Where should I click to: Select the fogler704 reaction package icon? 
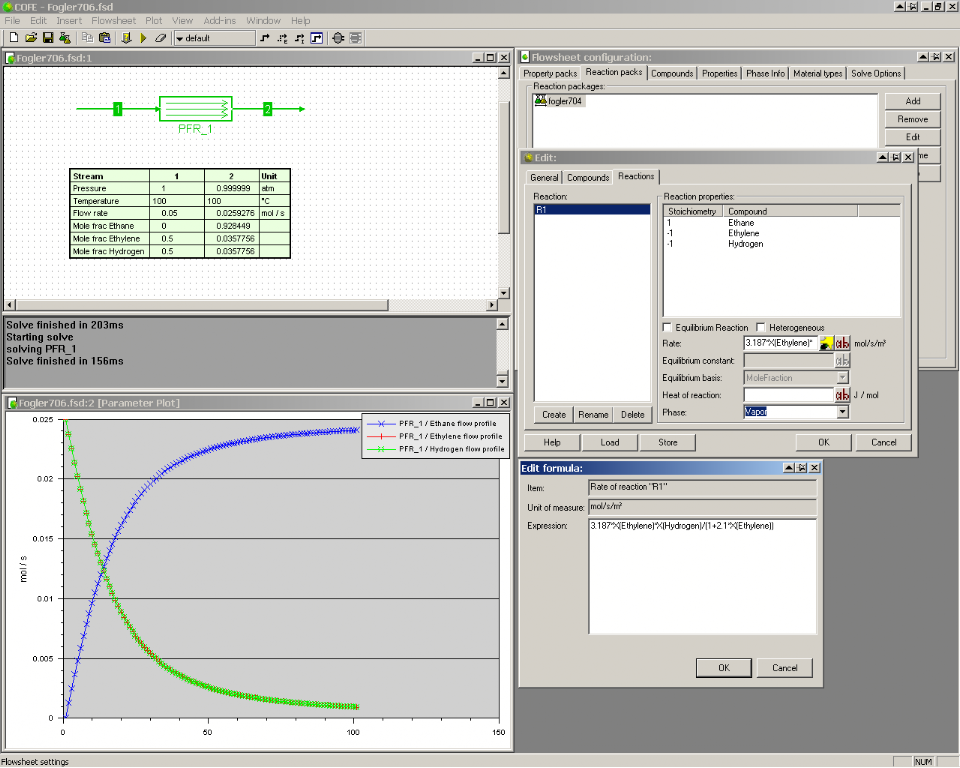coord(541,100)
